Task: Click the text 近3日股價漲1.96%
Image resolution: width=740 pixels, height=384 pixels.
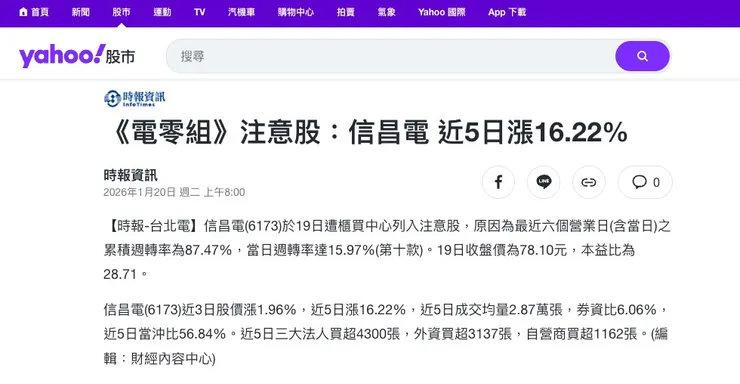Action: click(239, 310)
